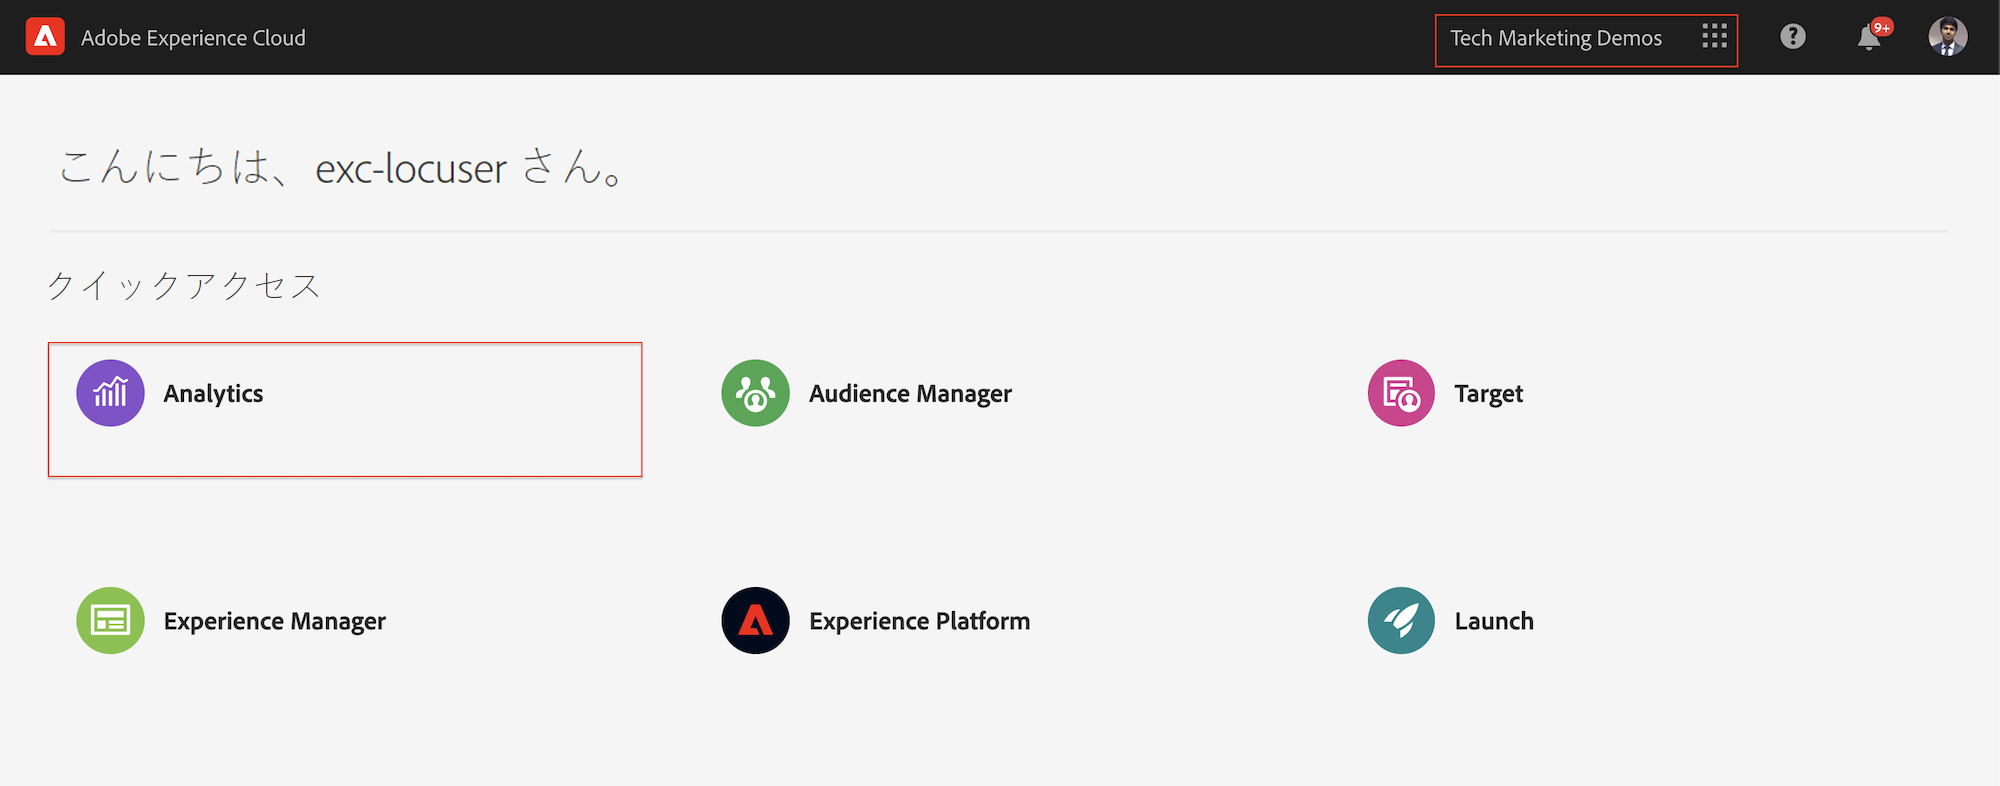Viewport: 2000px width, 786px height.
Task: Select the Target text label
Action: coord(1488,394)
